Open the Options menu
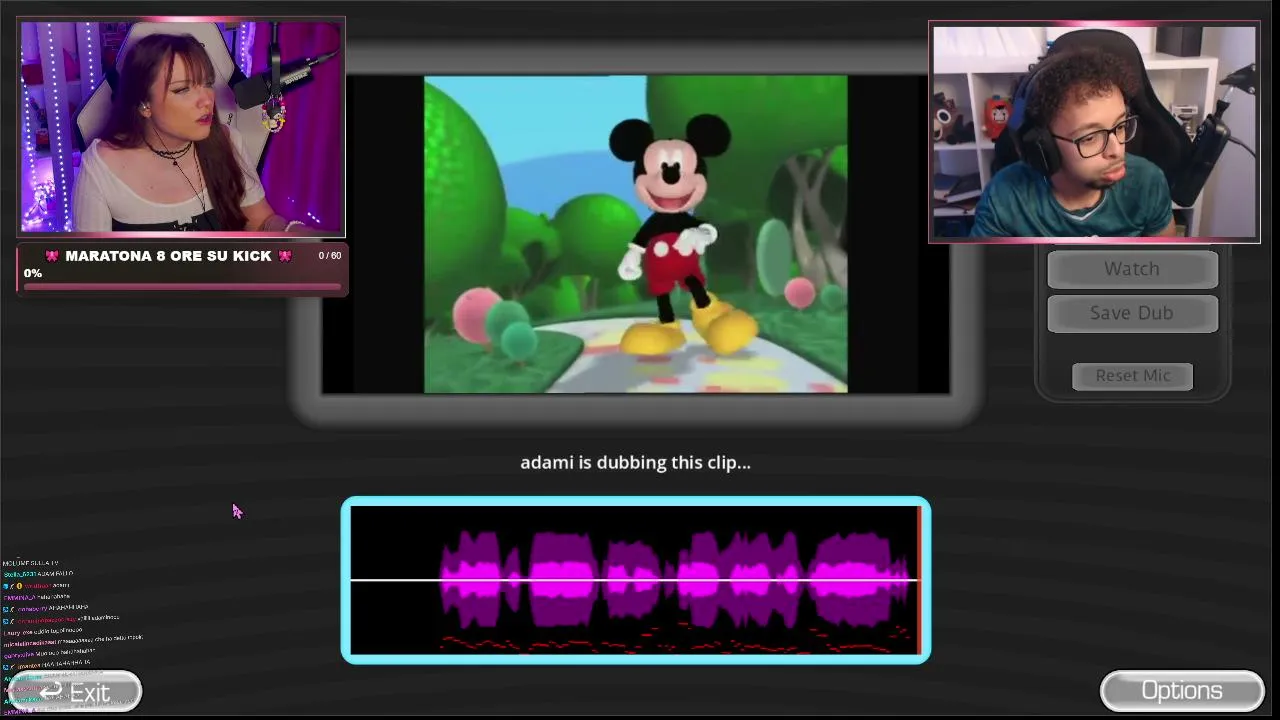The image size is (1280, 720). tap(1182, 691)
